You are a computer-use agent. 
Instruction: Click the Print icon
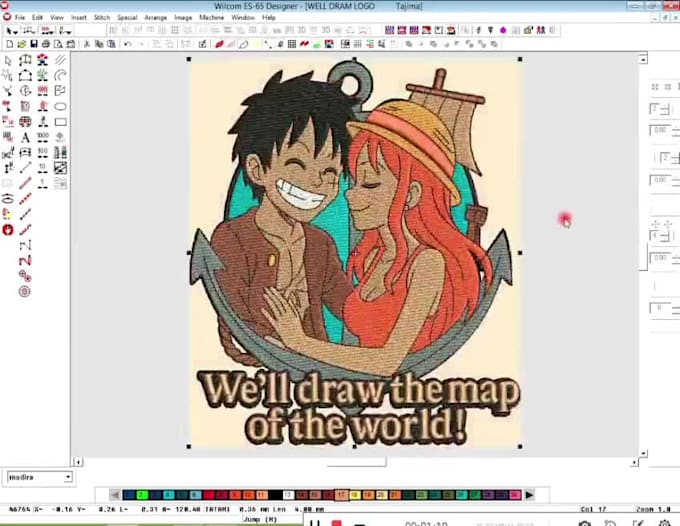[x=46, y=44]
